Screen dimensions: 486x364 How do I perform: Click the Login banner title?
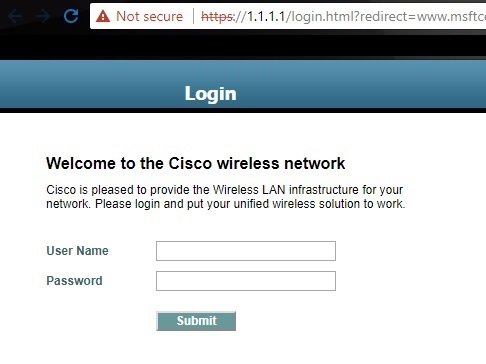click(x=211, y=94)
